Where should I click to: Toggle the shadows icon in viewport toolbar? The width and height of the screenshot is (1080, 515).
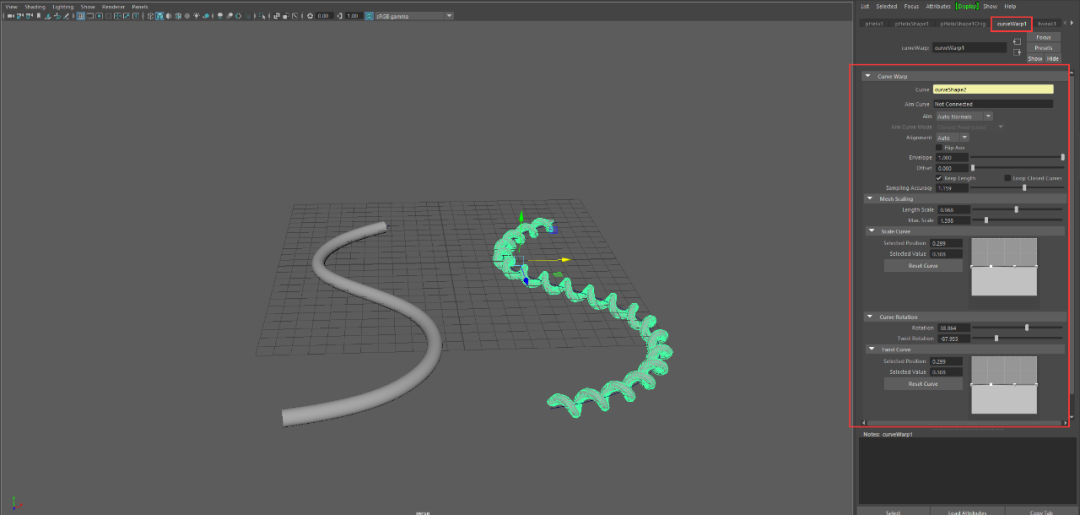[207, 15]
